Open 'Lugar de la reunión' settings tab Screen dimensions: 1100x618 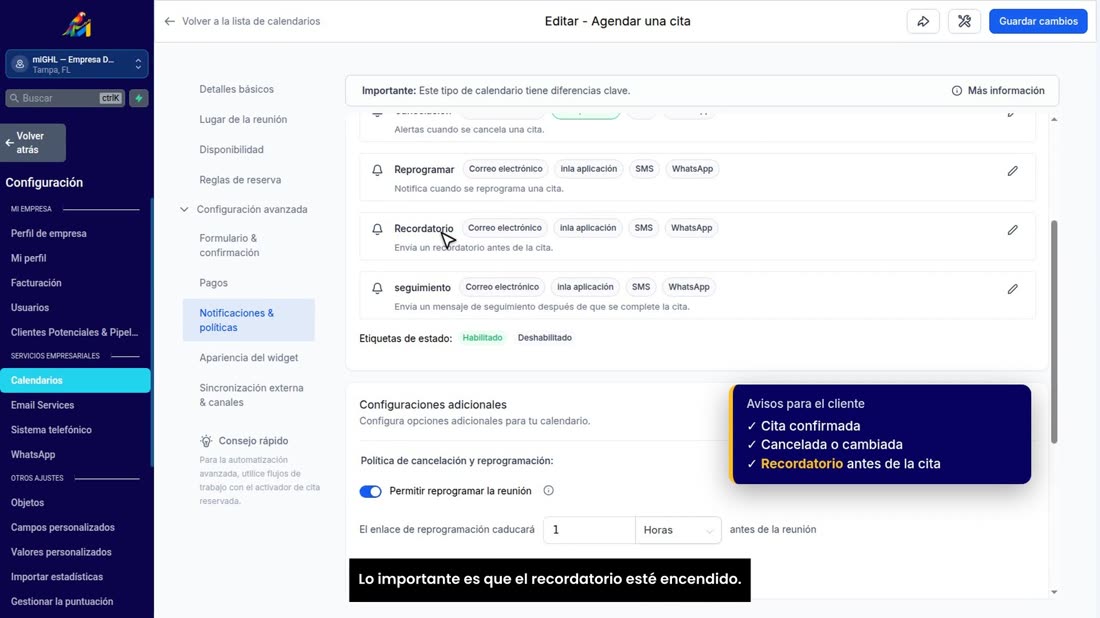click(243, 119)
